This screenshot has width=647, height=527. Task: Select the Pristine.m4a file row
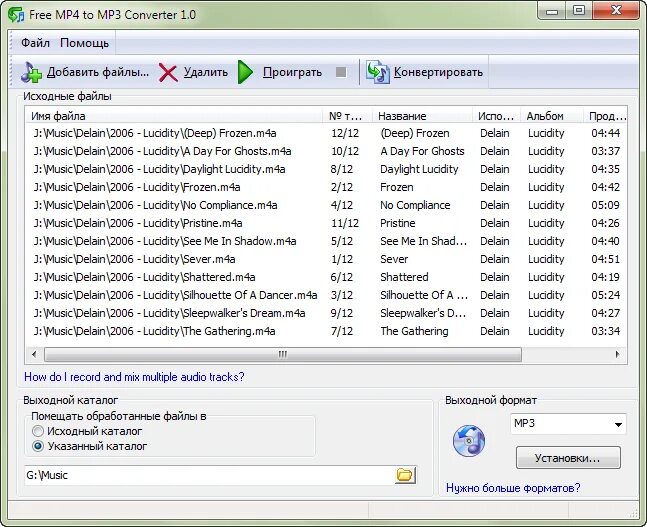[x=326, y=223]
